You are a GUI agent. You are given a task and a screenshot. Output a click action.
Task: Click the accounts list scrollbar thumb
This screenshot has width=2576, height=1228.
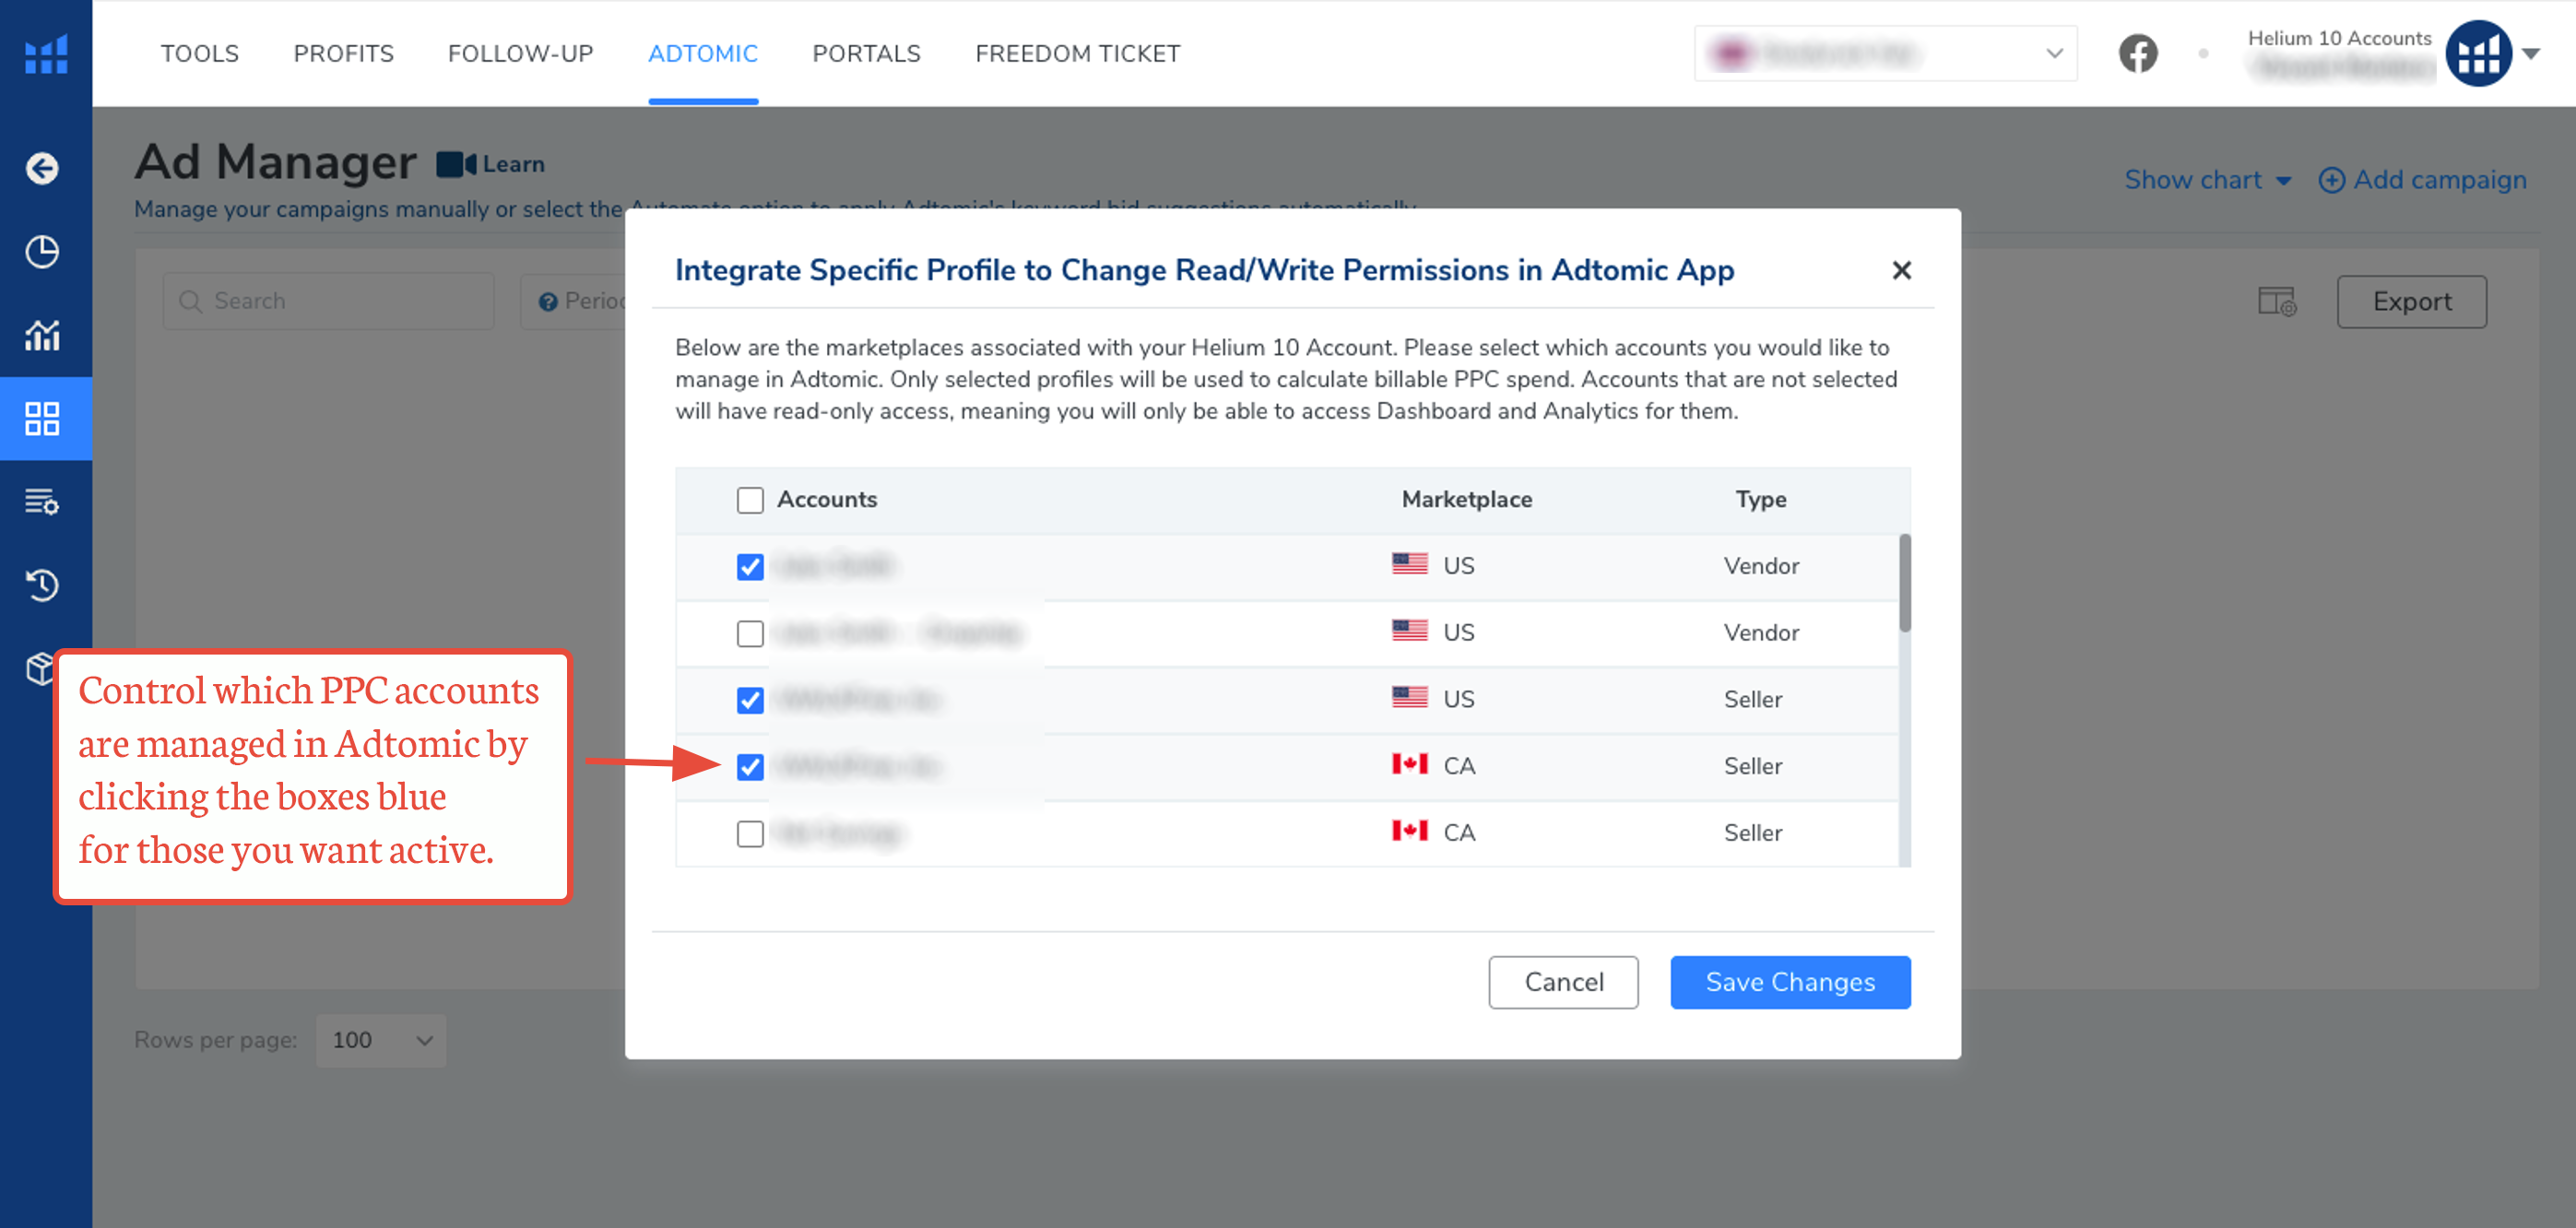(1905, 582)
